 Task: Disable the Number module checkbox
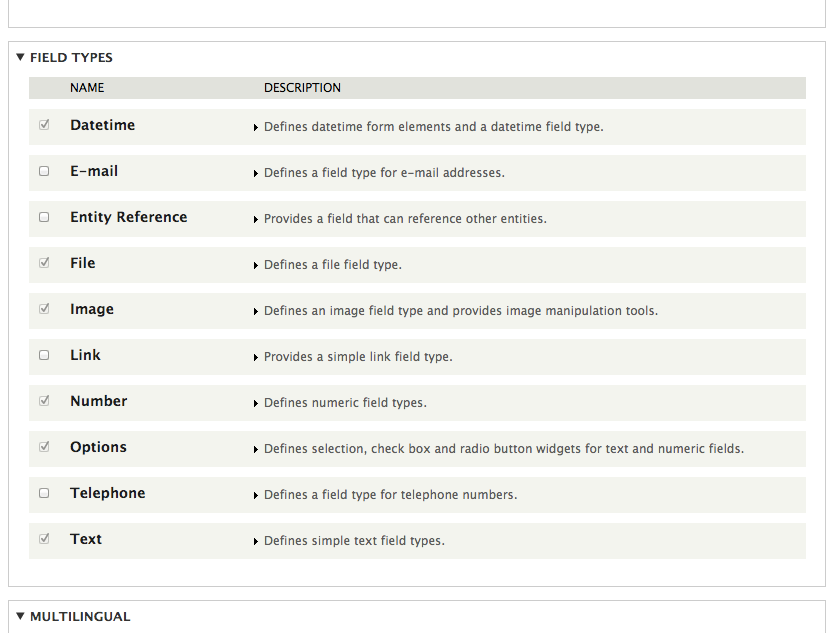pyautogui.click(x=44, y=401)
